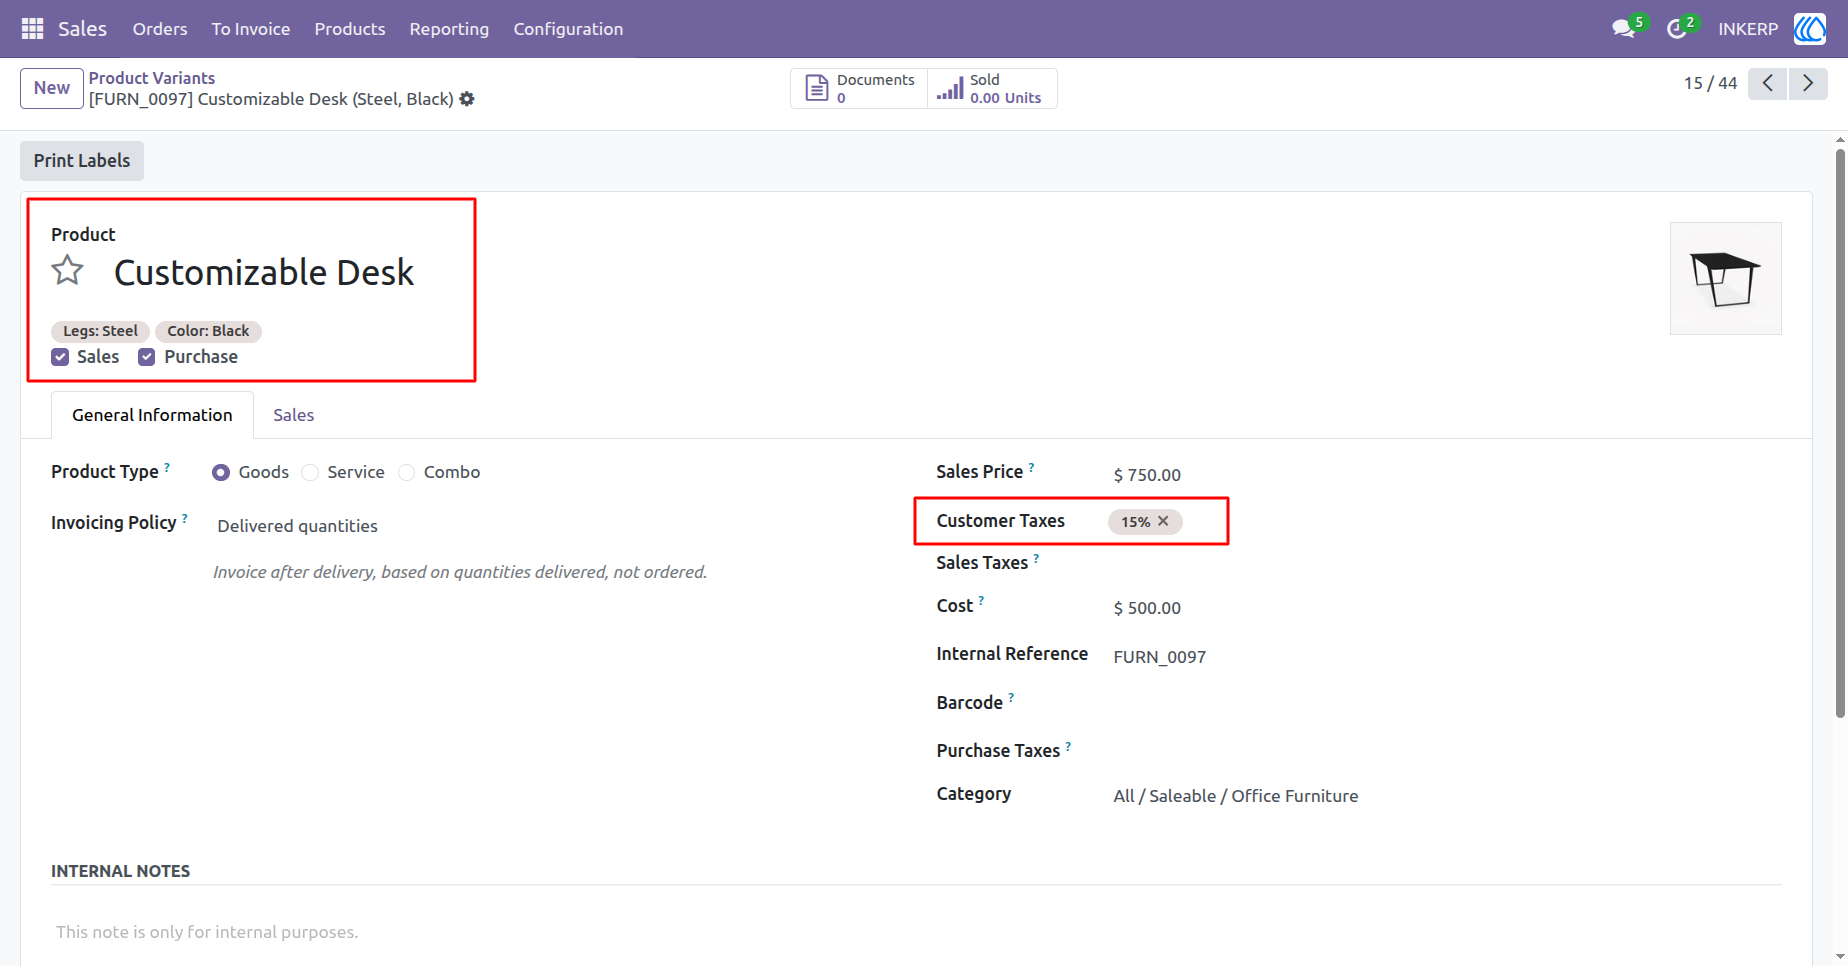
Task: Open the Category selection field
Action: coord(1446,796)
